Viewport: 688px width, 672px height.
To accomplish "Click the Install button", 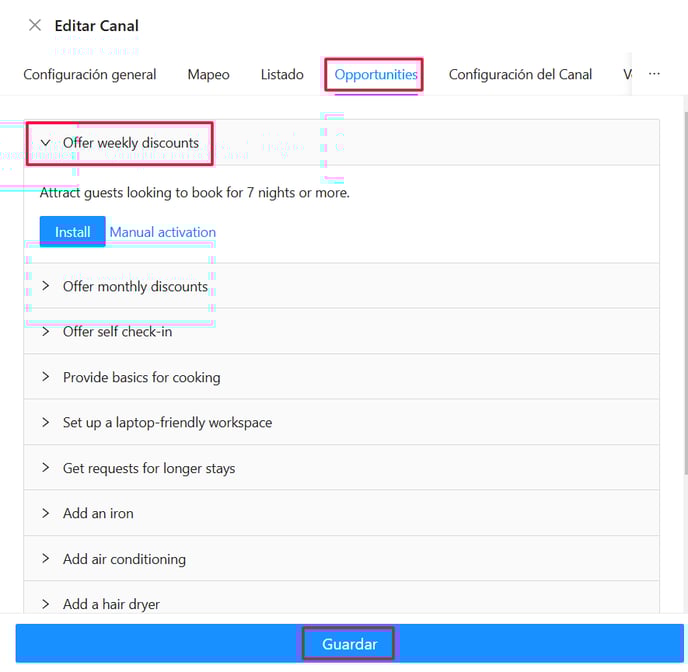I will [72, 232].
